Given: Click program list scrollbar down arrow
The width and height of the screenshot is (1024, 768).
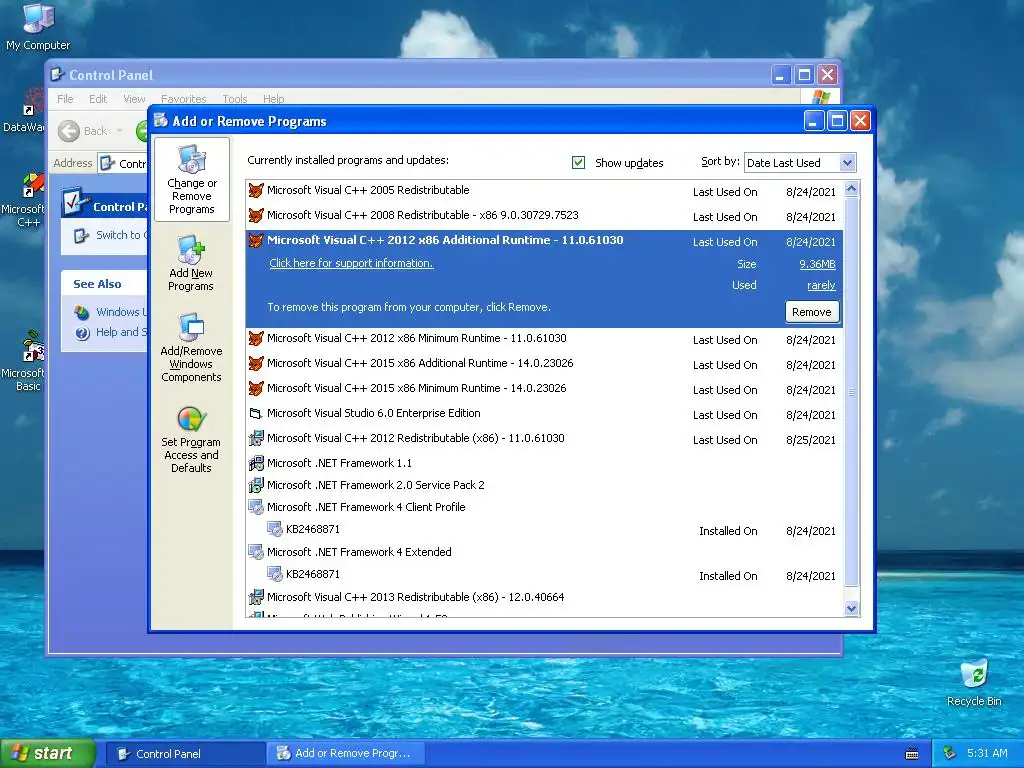Looking at the screenshot, I should point(852,609).
